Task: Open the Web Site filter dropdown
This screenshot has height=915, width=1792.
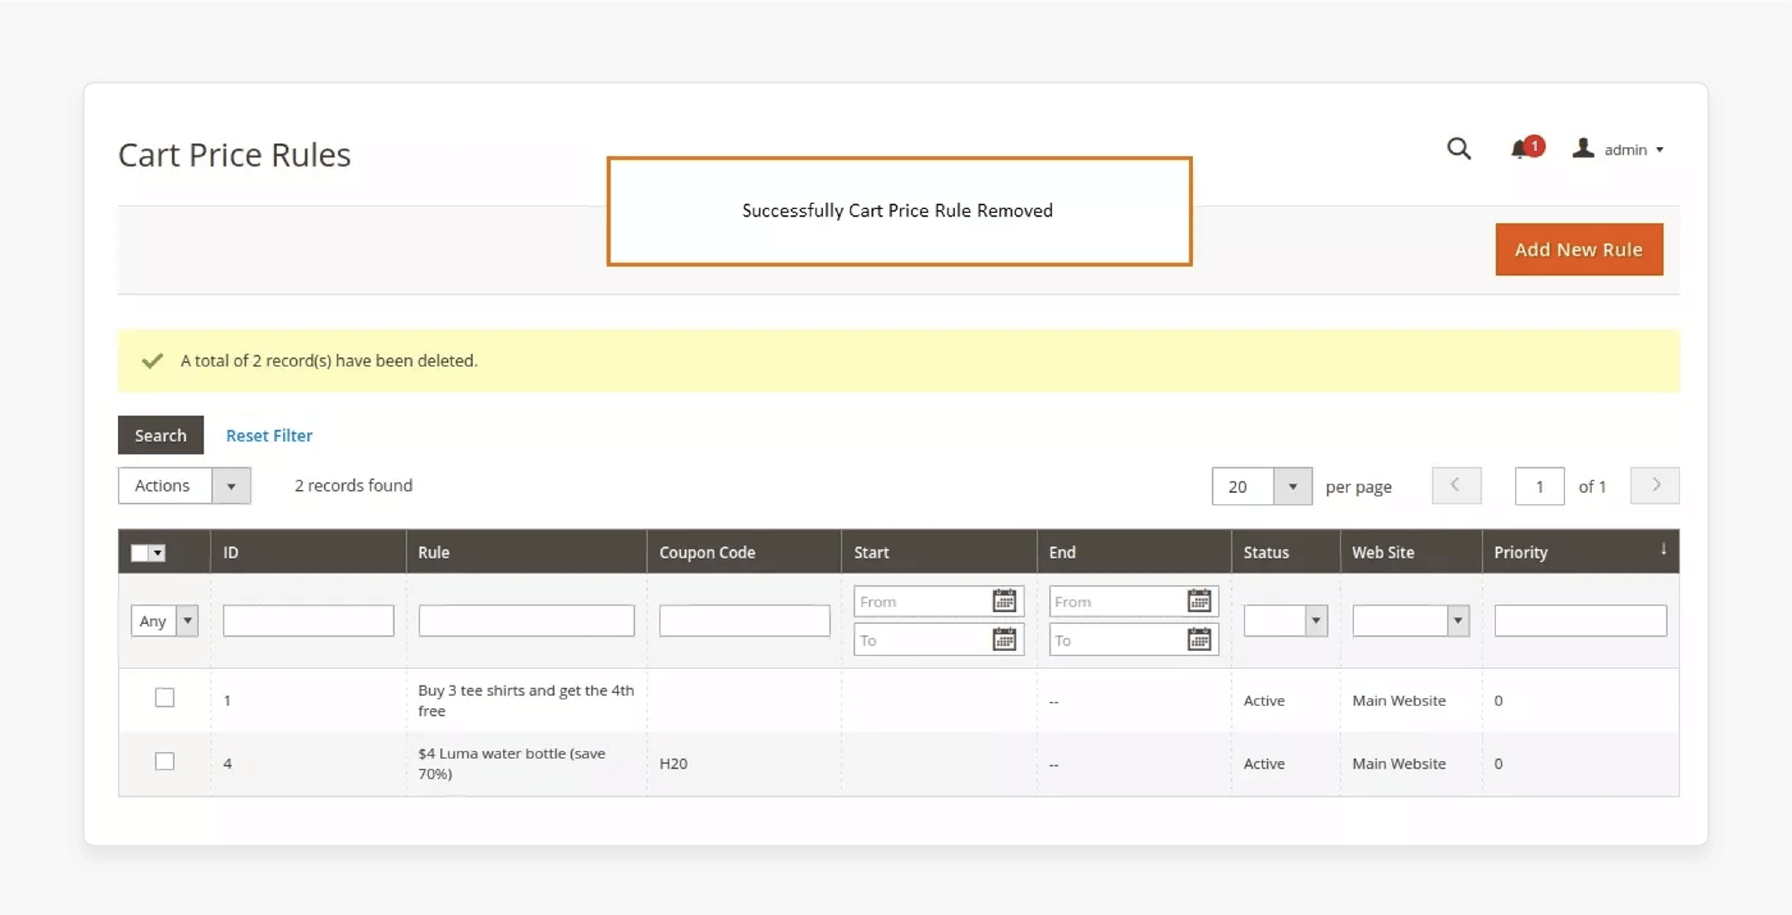Action: (x=1411, y=621)
